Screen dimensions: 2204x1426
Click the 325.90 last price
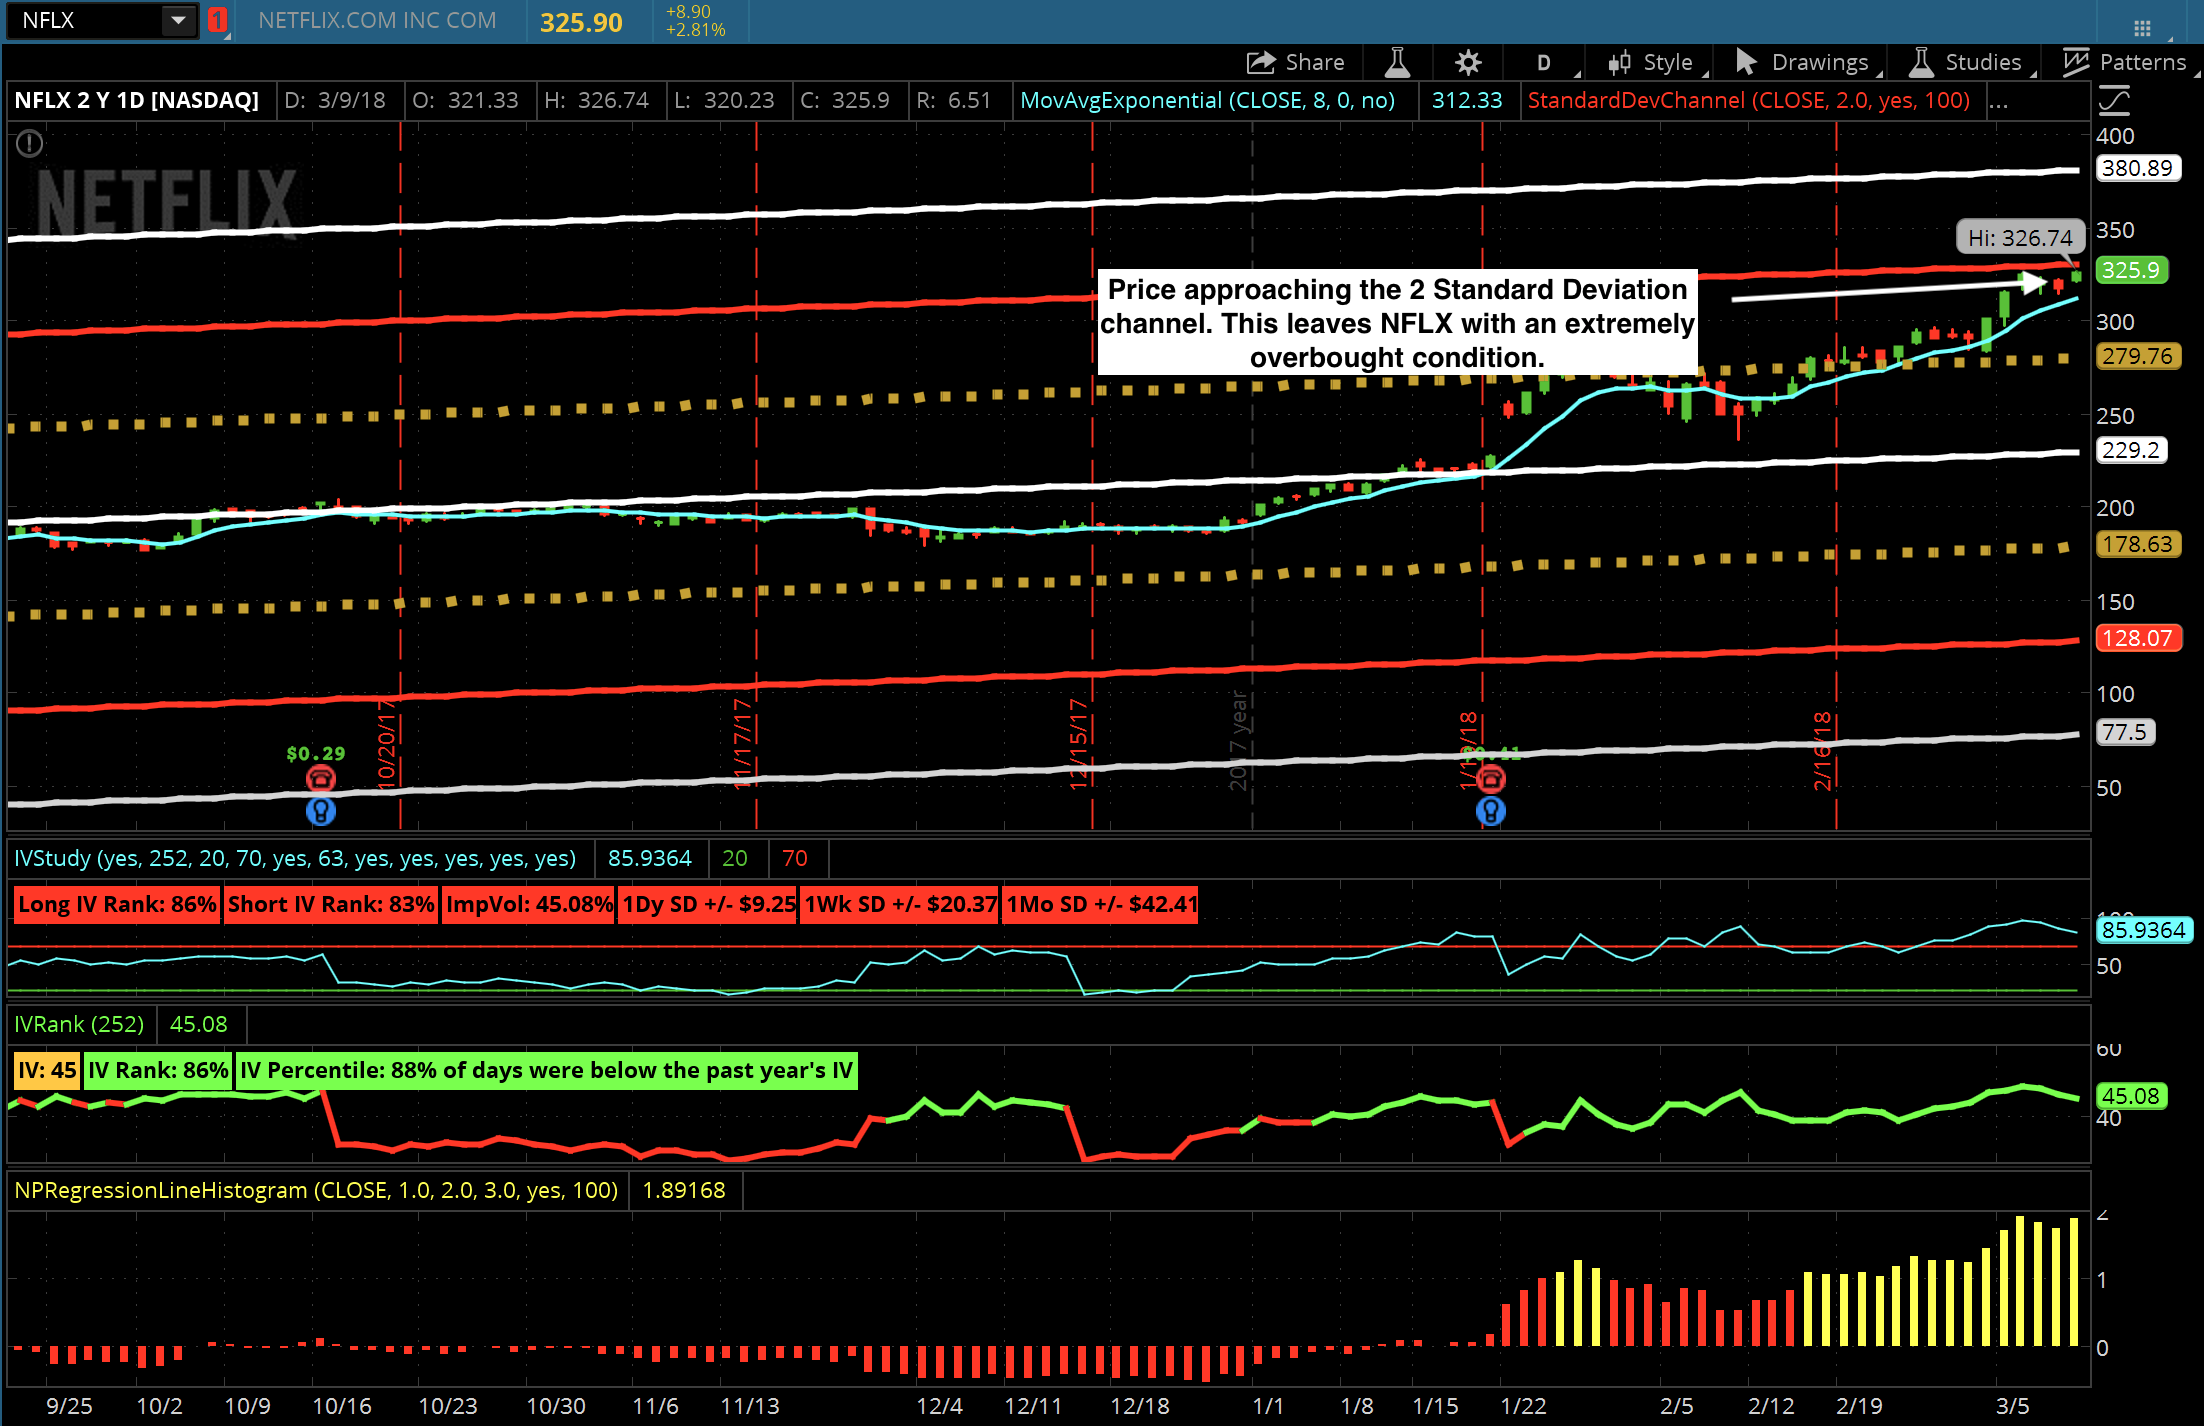[x=581, y=22]
